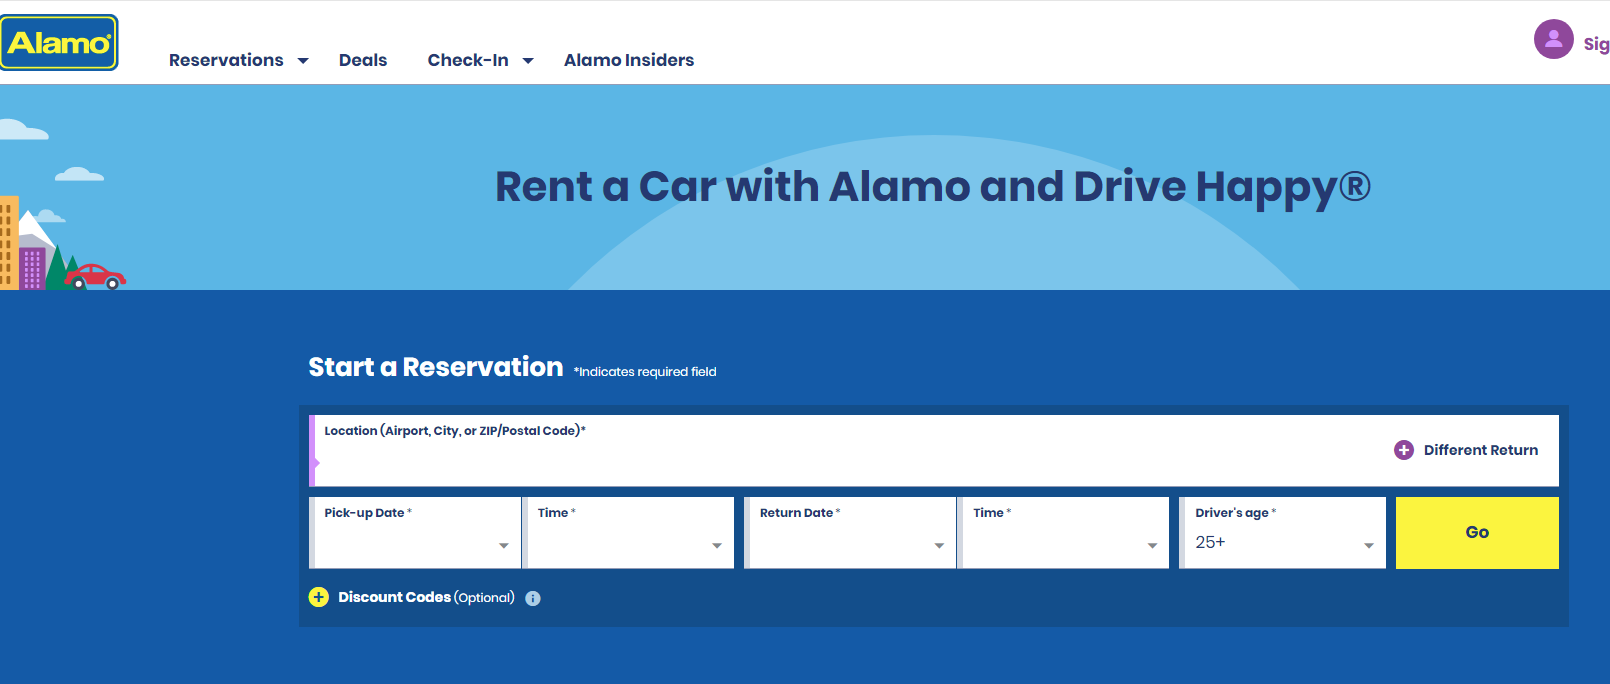Click the Reservations dropdown arrow

click(303, 61)
